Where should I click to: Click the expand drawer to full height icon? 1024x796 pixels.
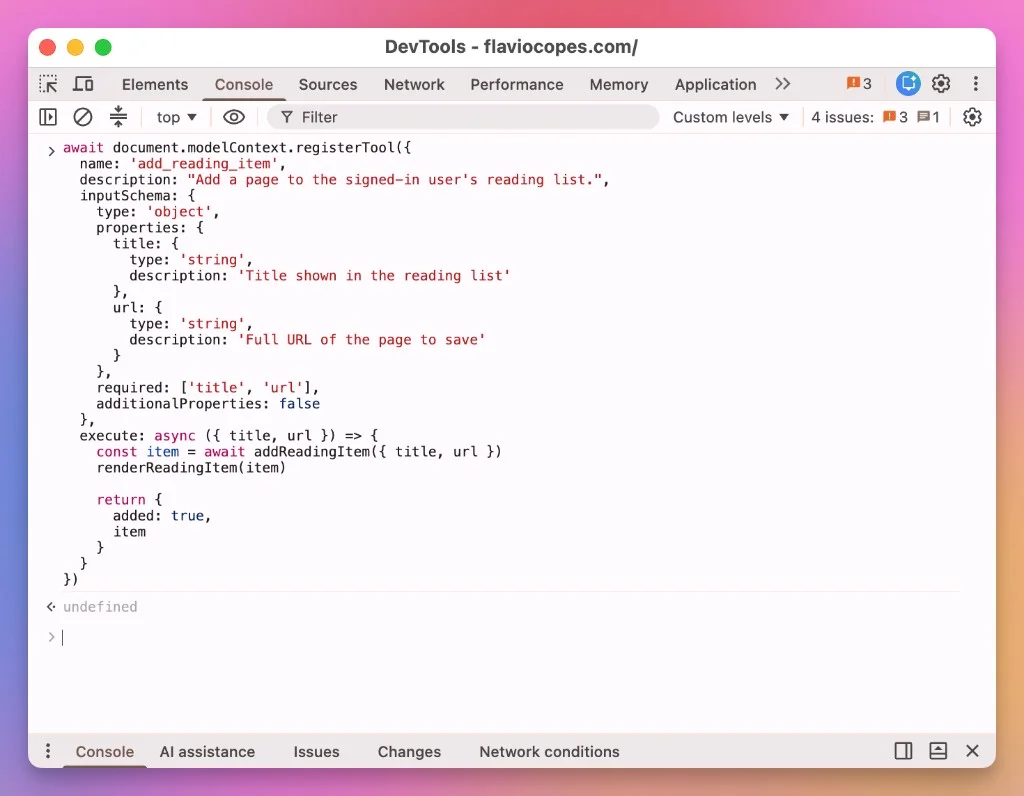[x=938, y=751]
